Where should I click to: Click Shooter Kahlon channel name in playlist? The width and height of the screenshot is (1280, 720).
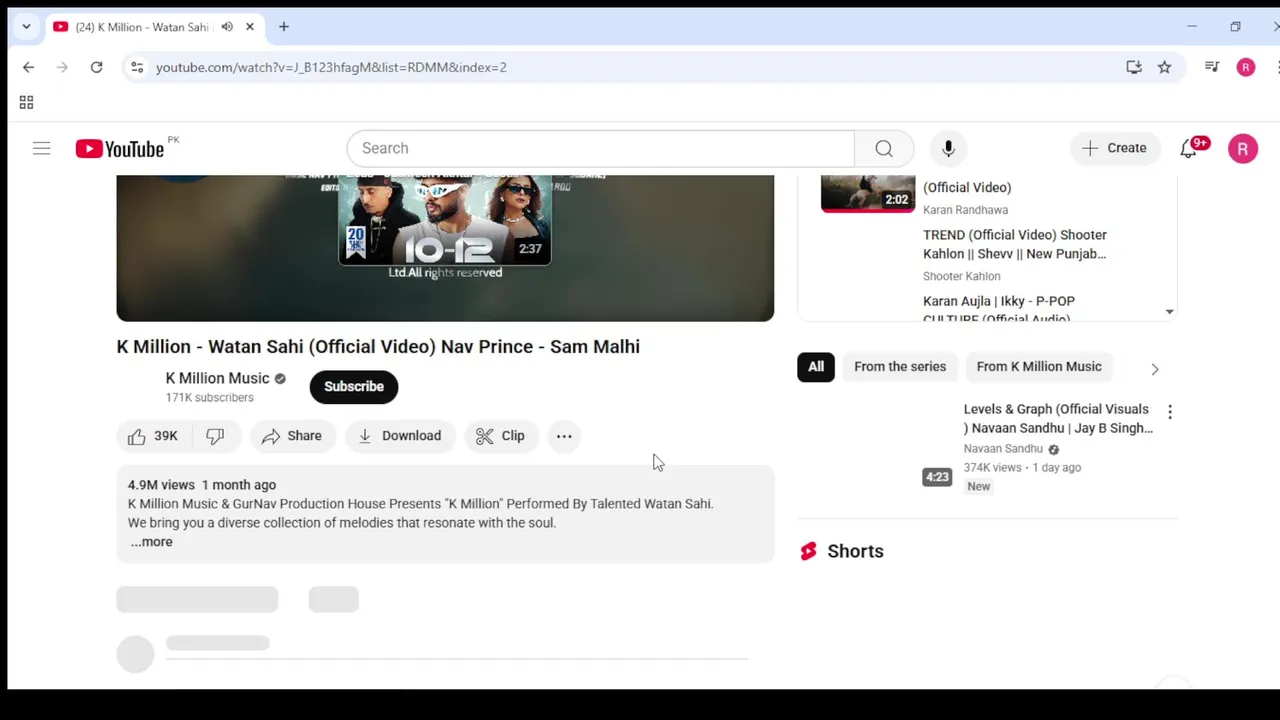[x=961, y=276]
